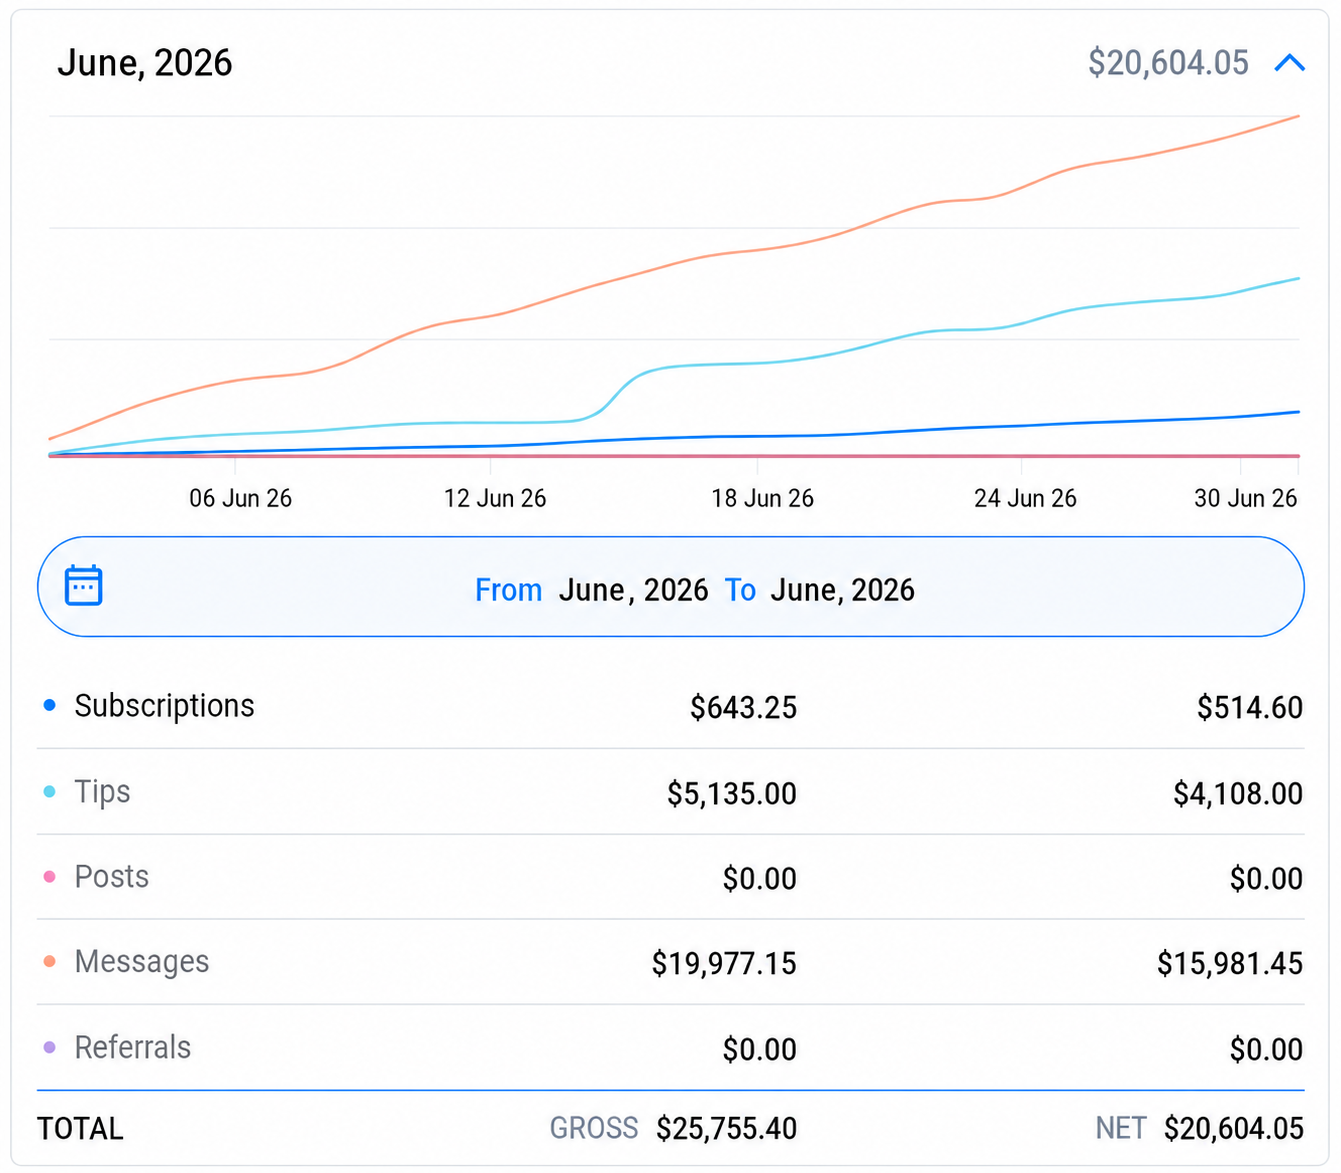The height and width of the screenshot is (1173, 1341).
Task: Click the NET label
Action: (1121, 1129)
